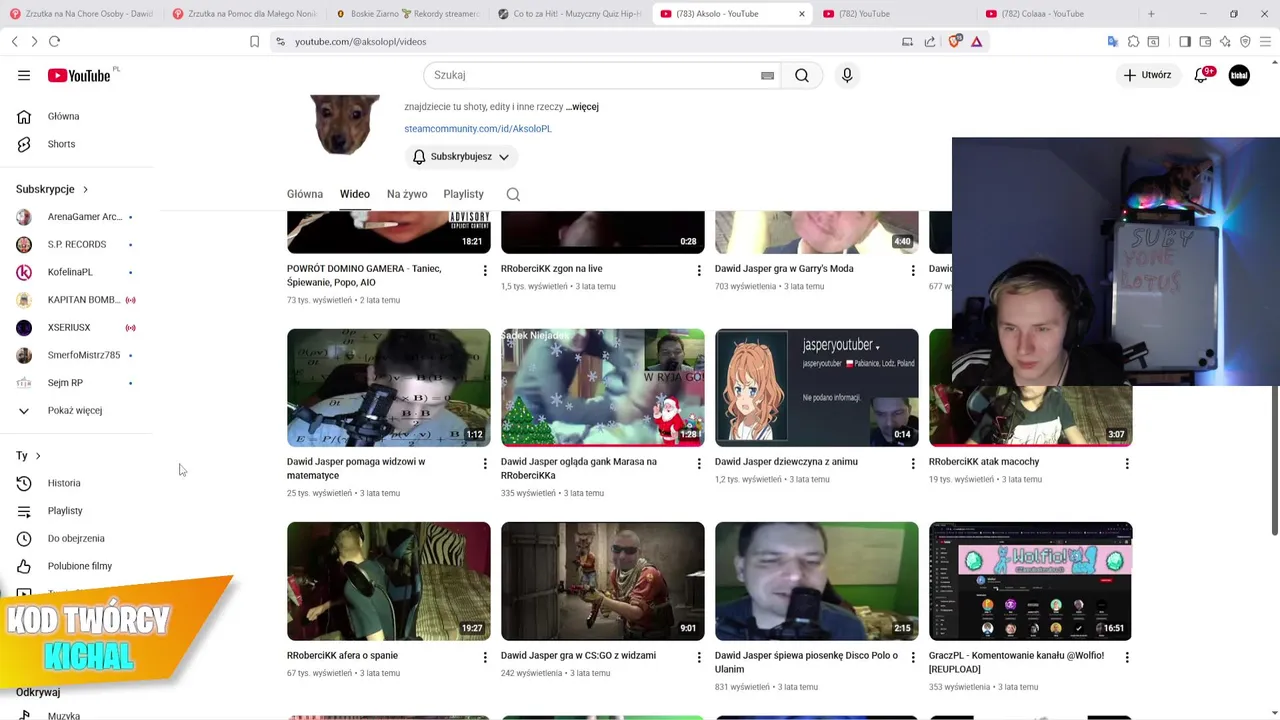Open the Brave Rewards triangle icon
Viewport: 1280px width, 720px height.
pos(976,41)
